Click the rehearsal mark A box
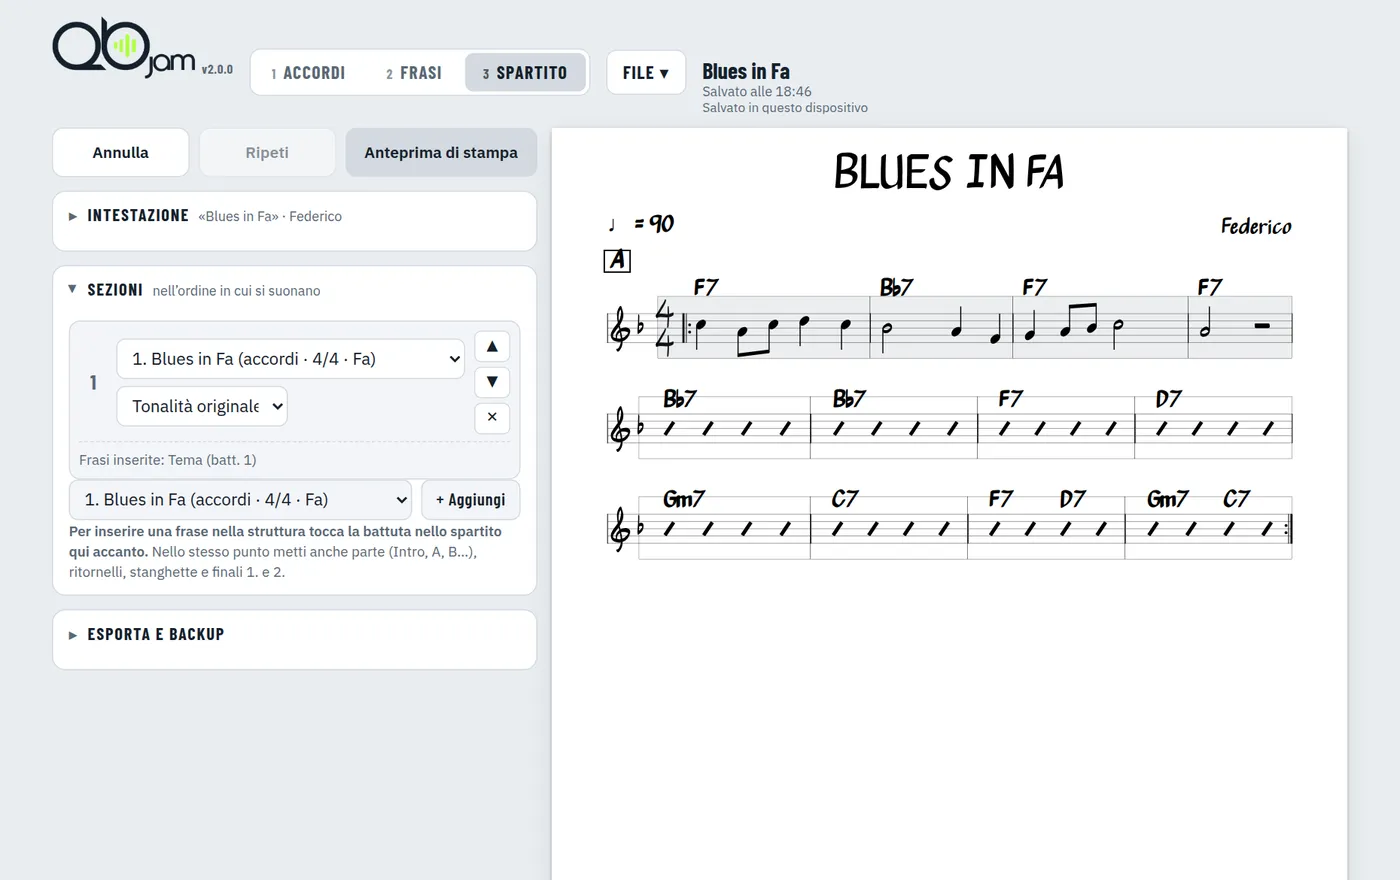This screenshot has width=1400, height=880. click(617, 260)
